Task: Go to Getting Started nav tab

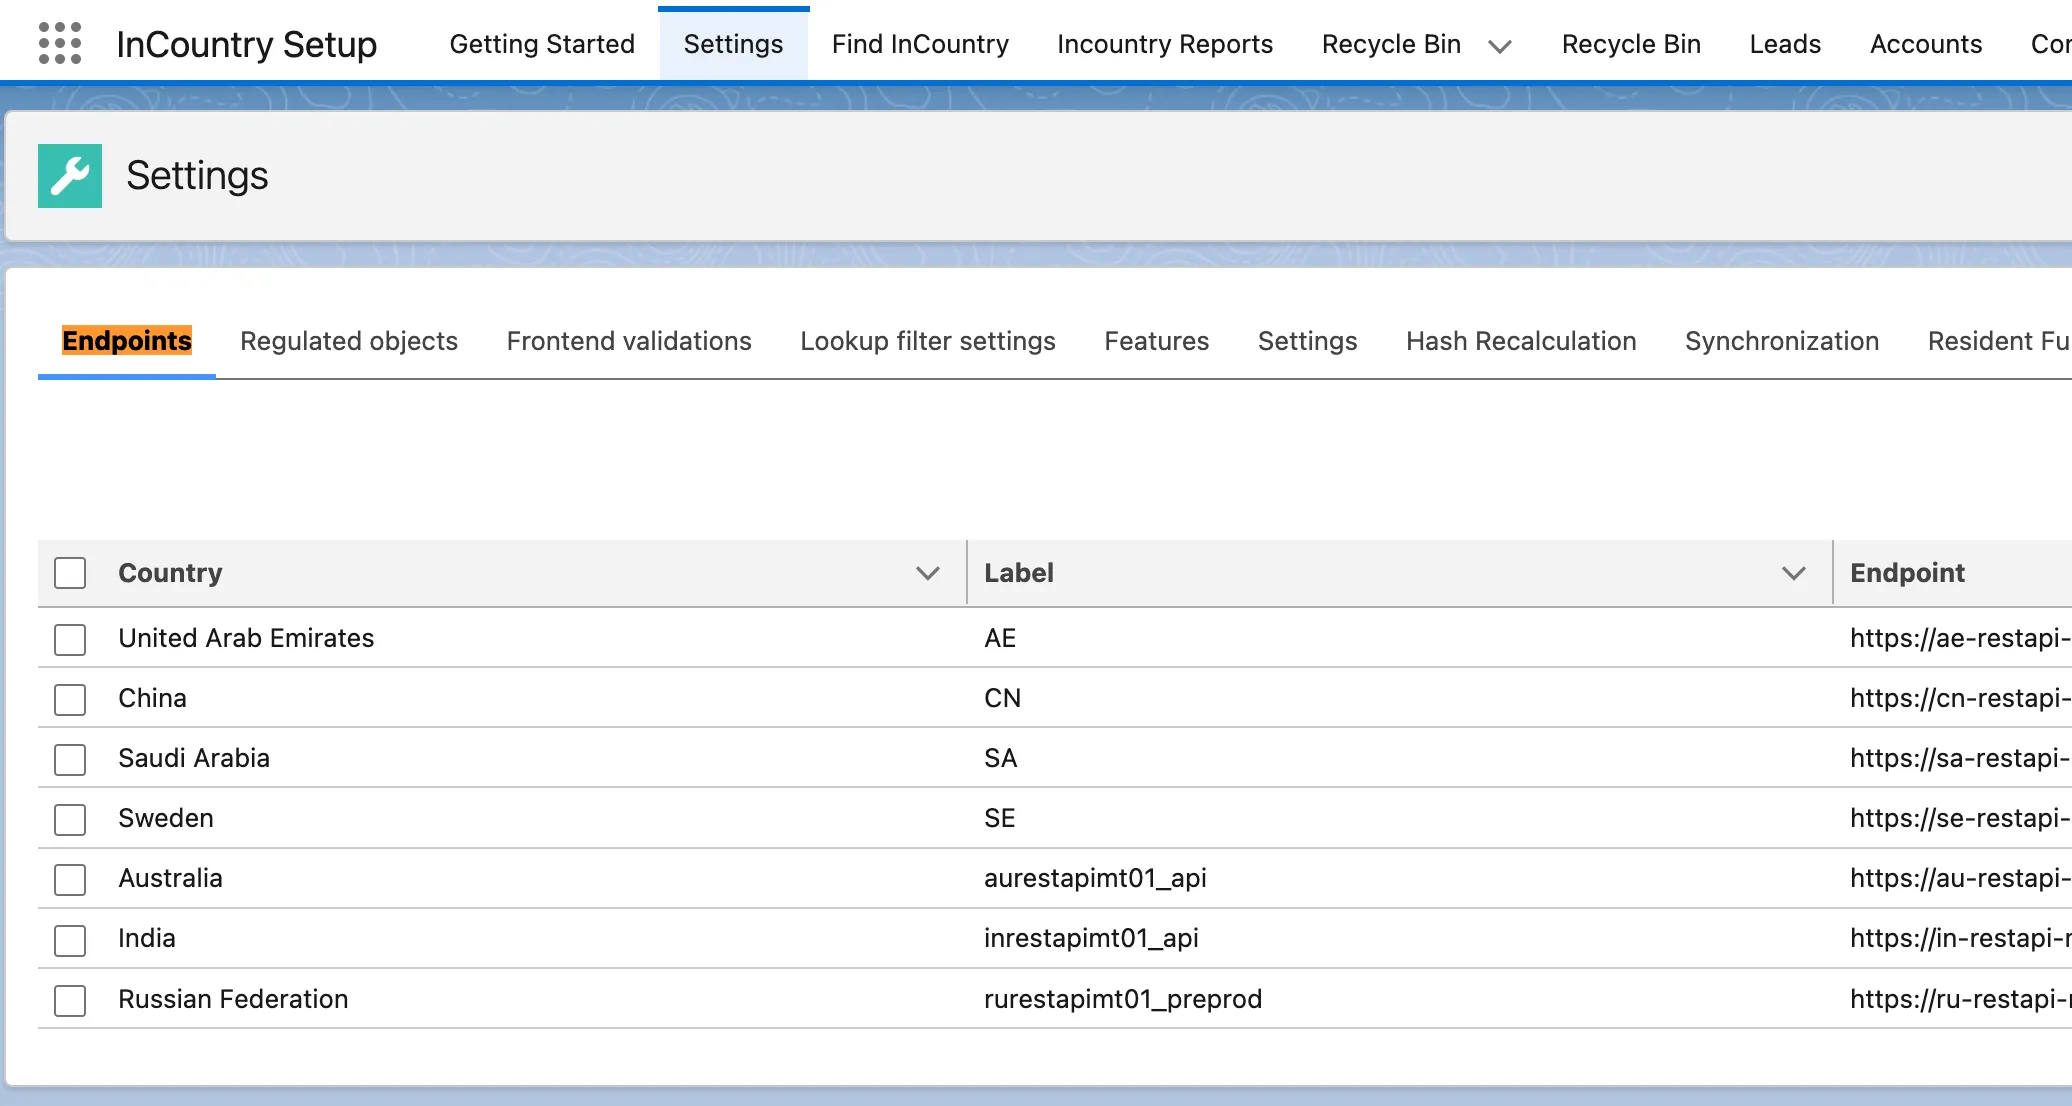Action: click(542, 44)
